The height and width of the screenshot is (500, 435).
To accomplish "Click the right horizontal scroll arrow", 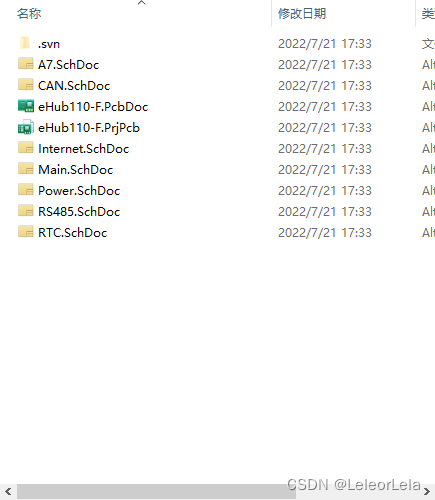I will click(427, 491).
